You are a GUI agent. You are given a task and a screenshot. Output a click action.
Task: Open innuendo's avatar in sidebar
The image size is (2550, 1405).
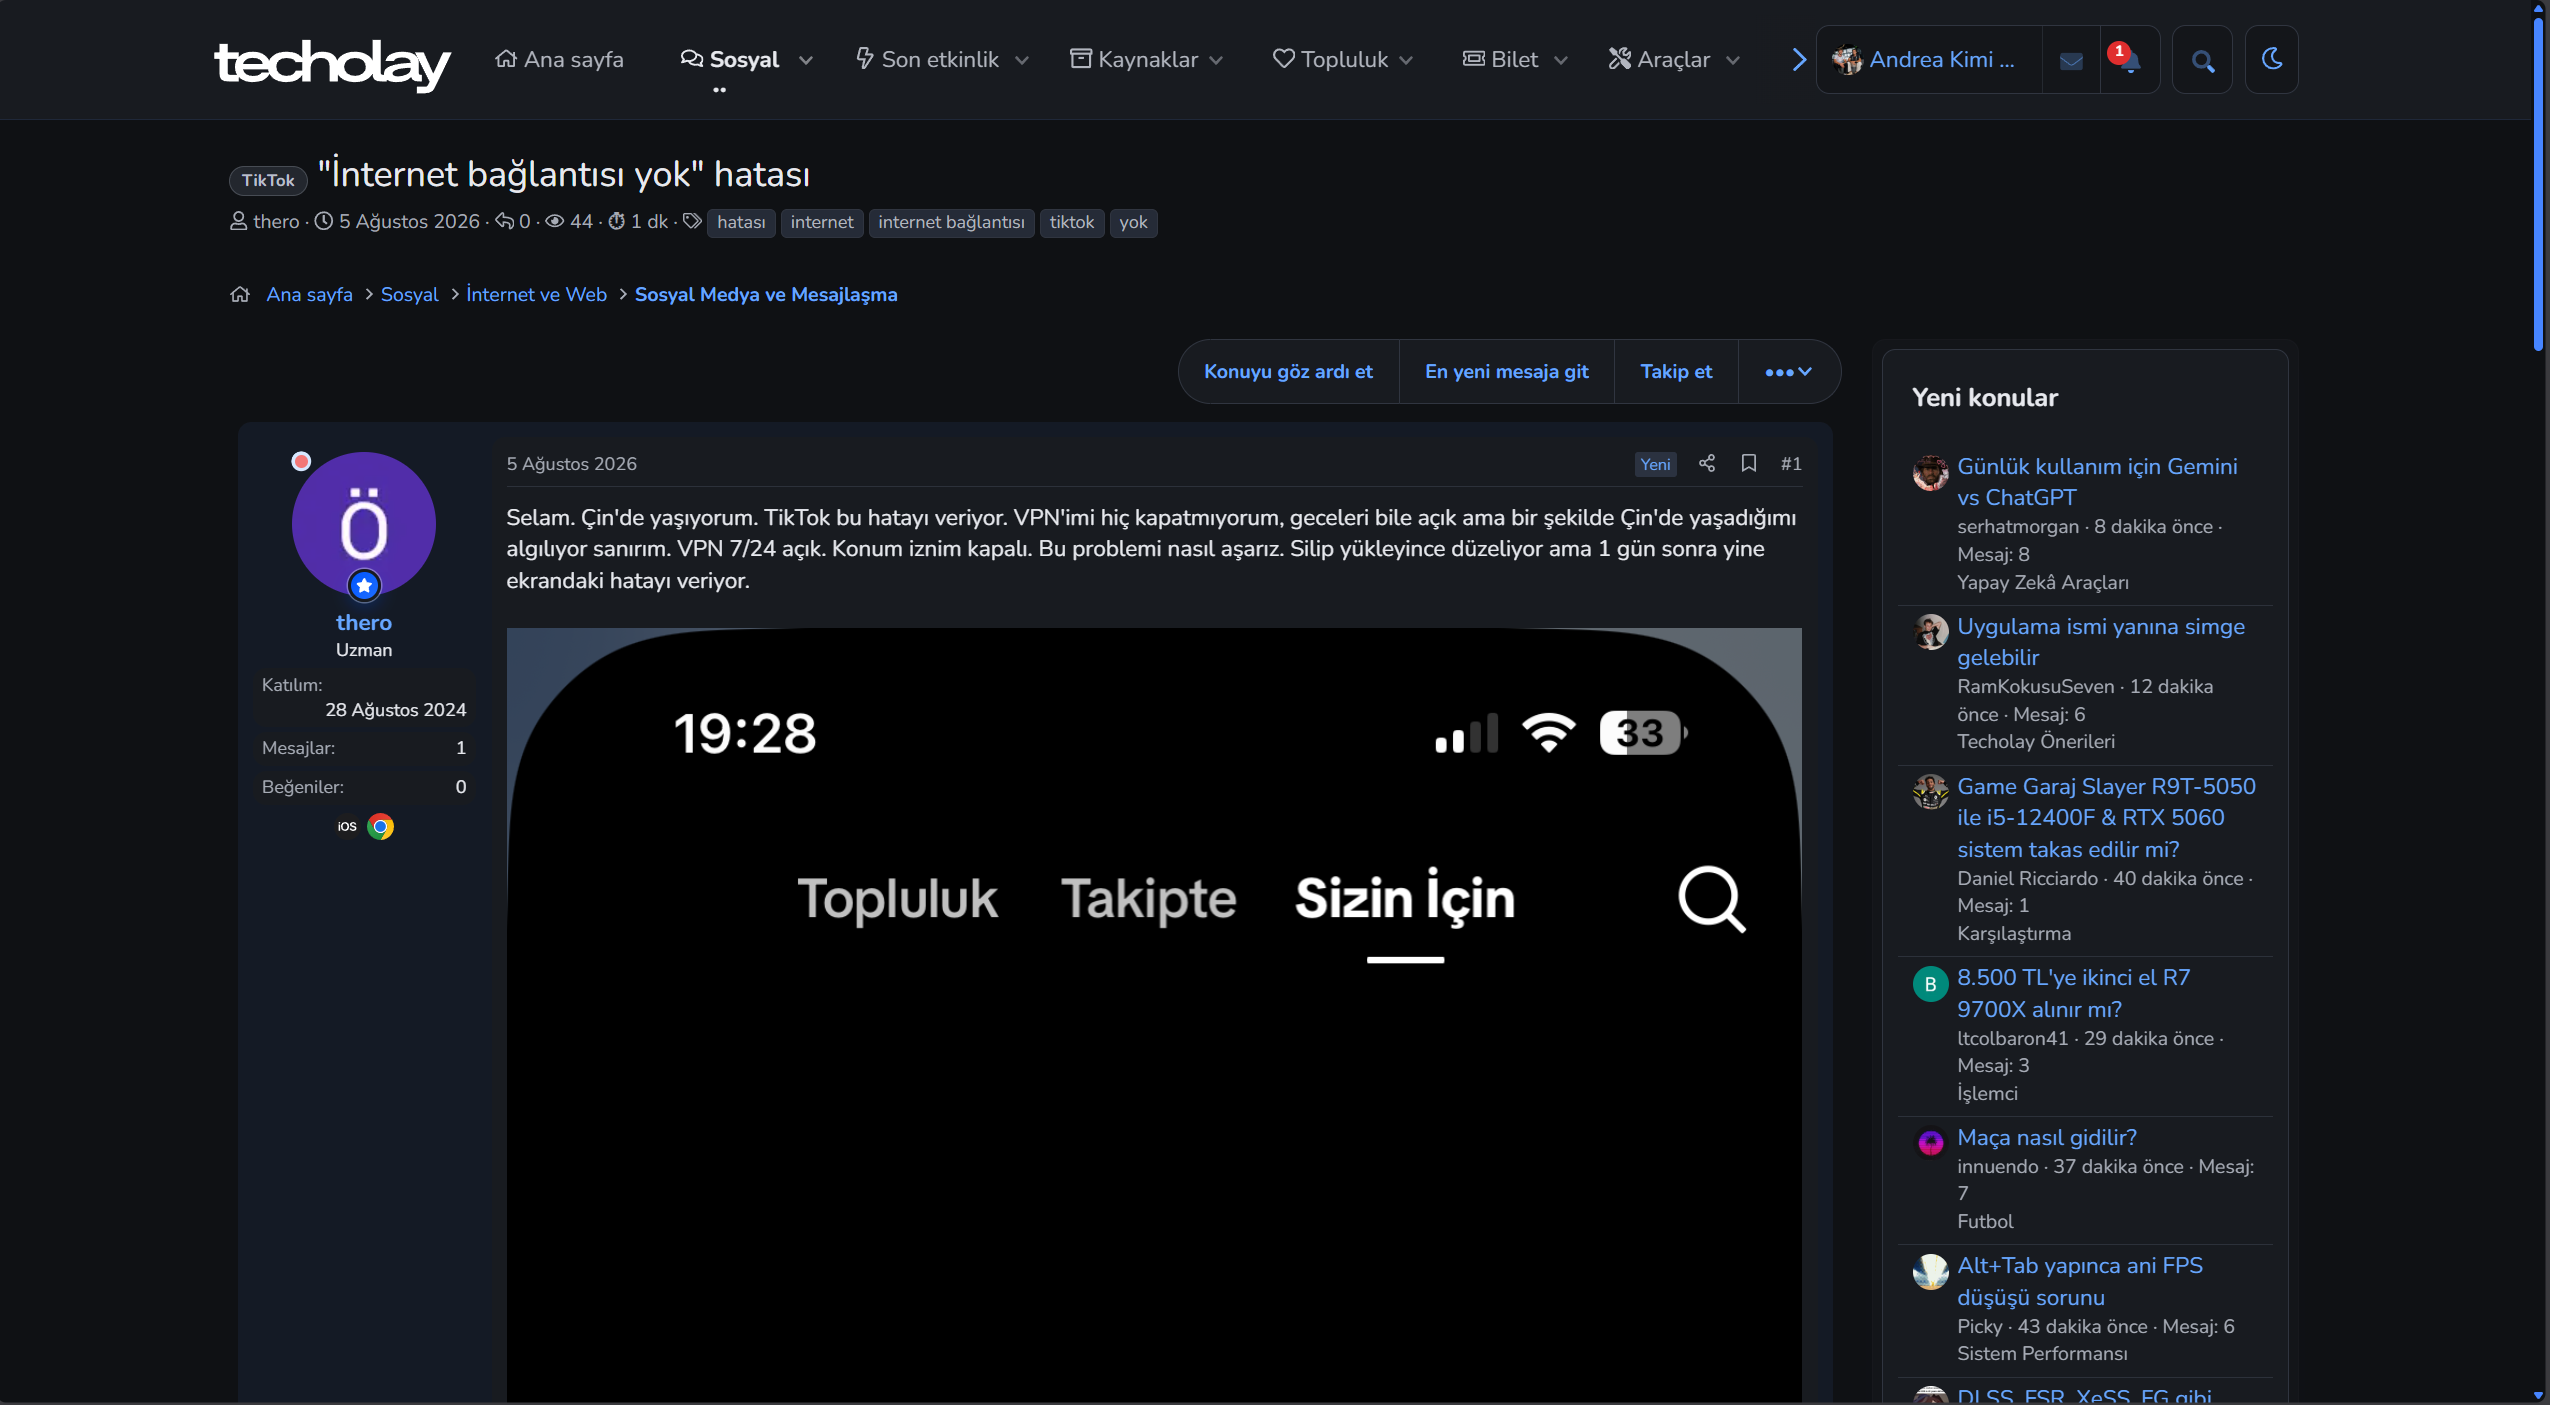coord(1930,1143)
